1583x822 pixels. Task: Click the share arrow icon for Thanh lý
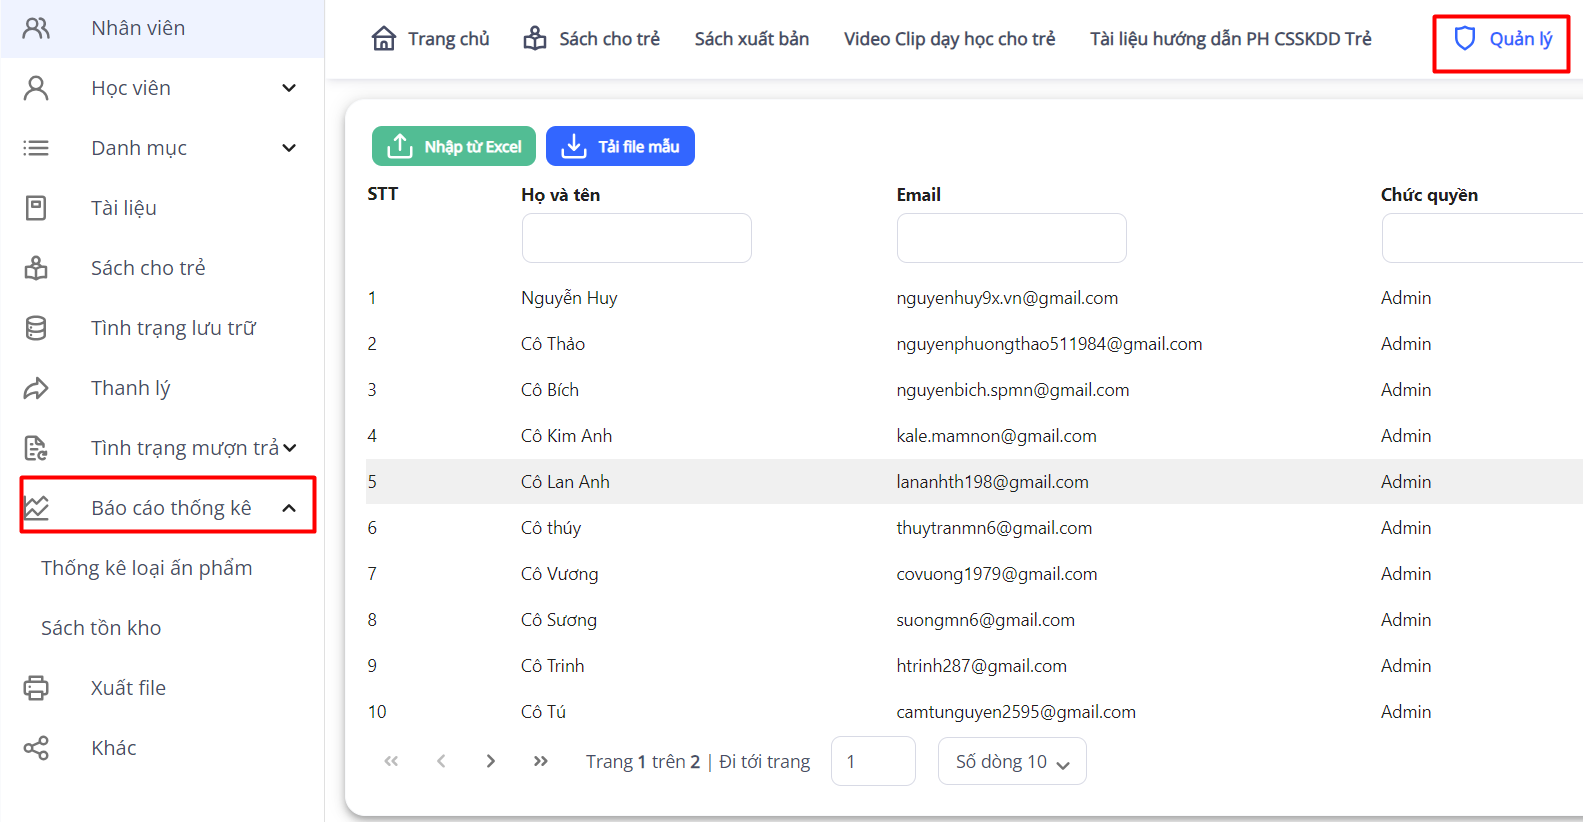pyautogui.click(x=36, y=388)
